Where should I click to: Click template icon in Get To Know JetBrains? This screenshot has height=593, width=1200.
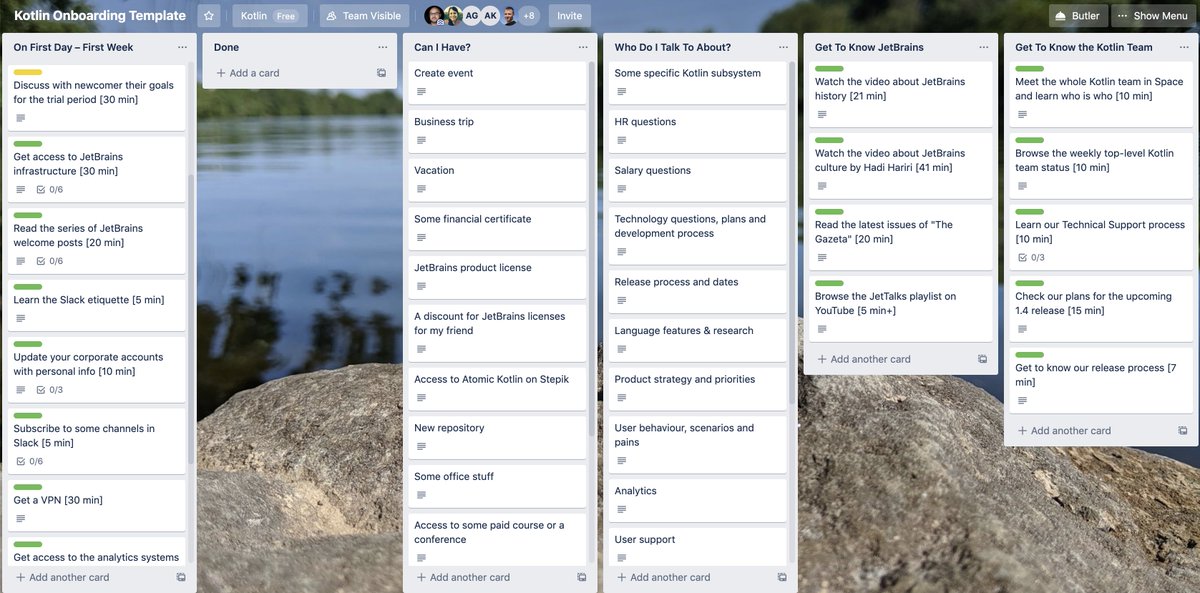pos(982,359)
